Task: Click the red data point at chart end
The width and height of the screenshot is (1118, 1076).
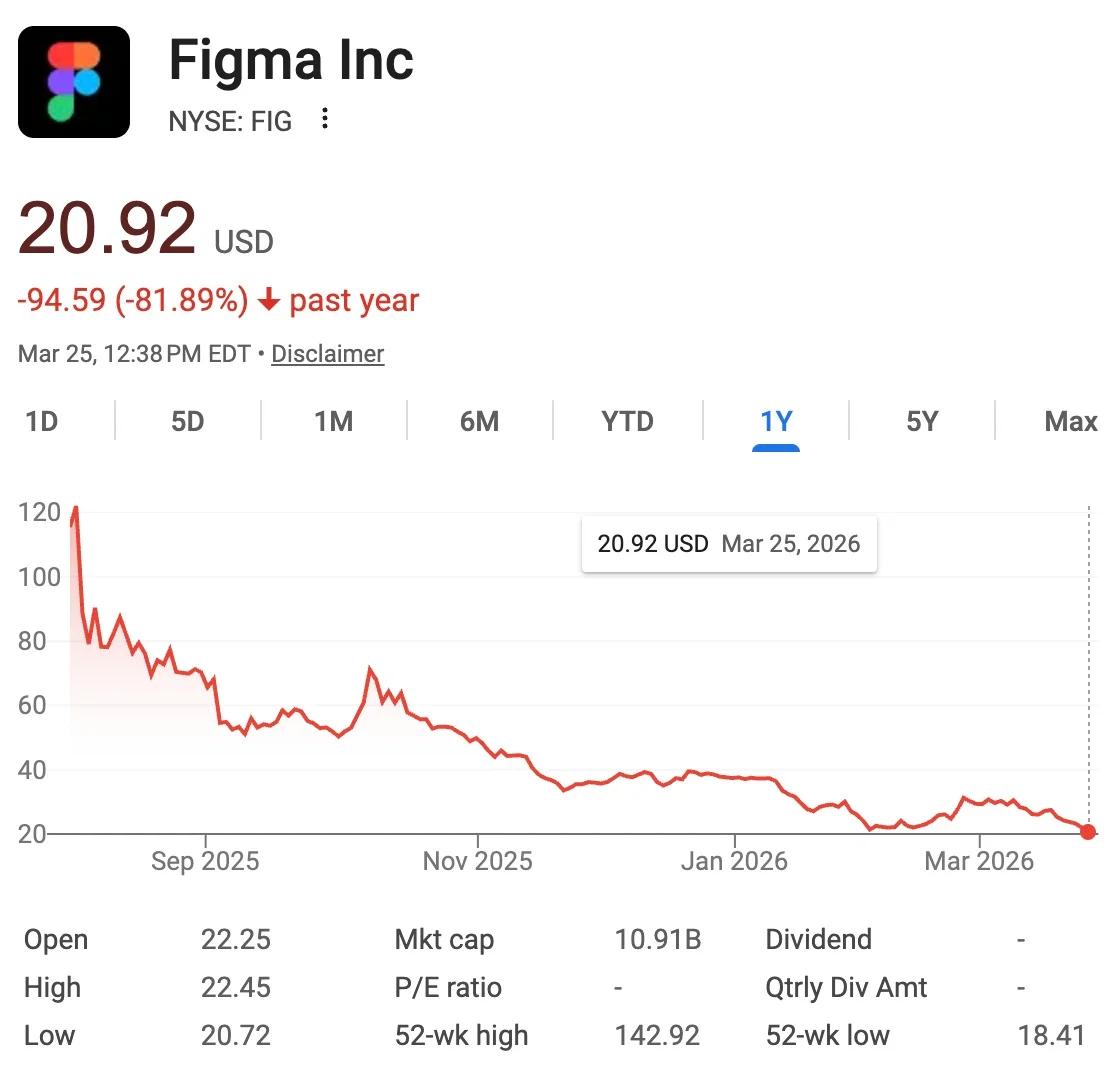Action: (1088, 831)
